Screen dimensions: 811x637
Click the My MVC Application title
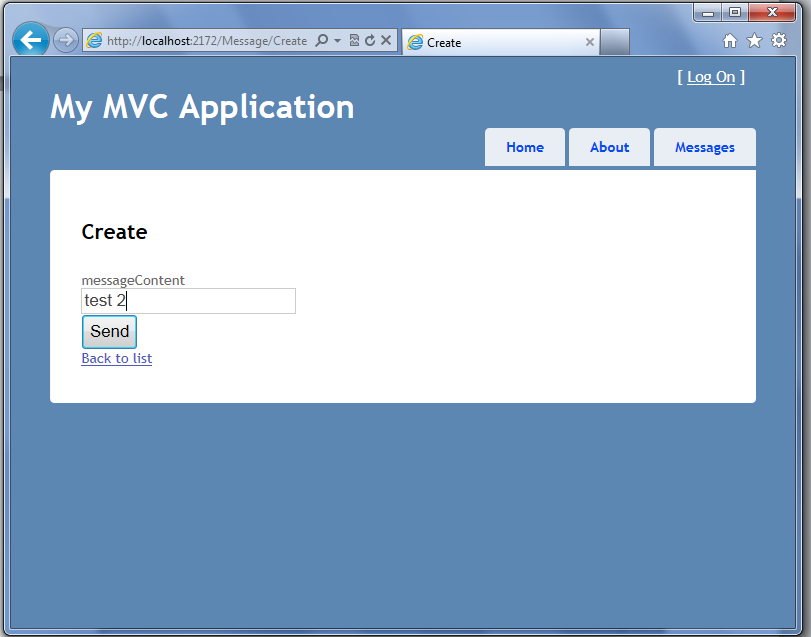point(202,107)
